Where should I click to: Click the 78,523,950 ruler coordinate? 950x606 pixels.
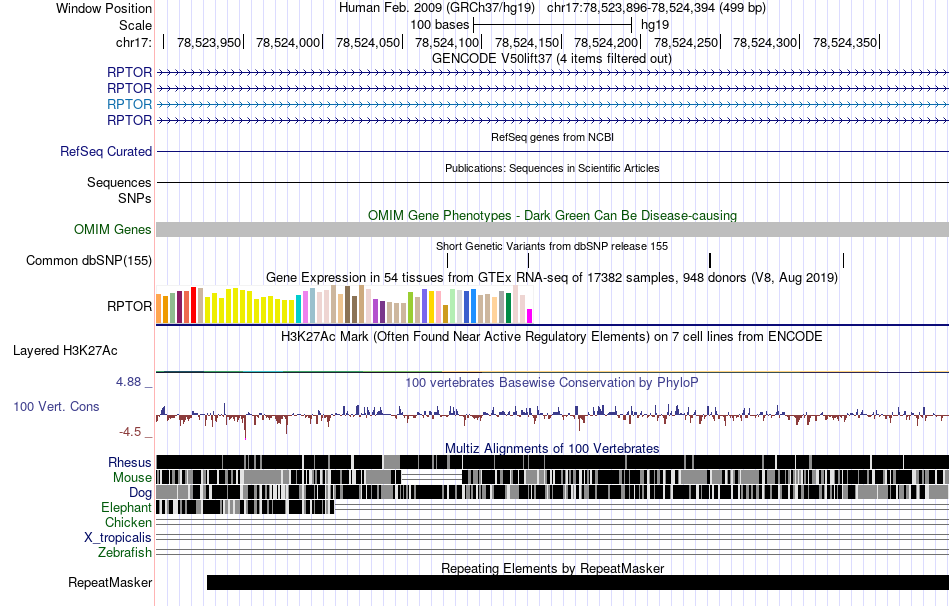(x=209, y=42)
